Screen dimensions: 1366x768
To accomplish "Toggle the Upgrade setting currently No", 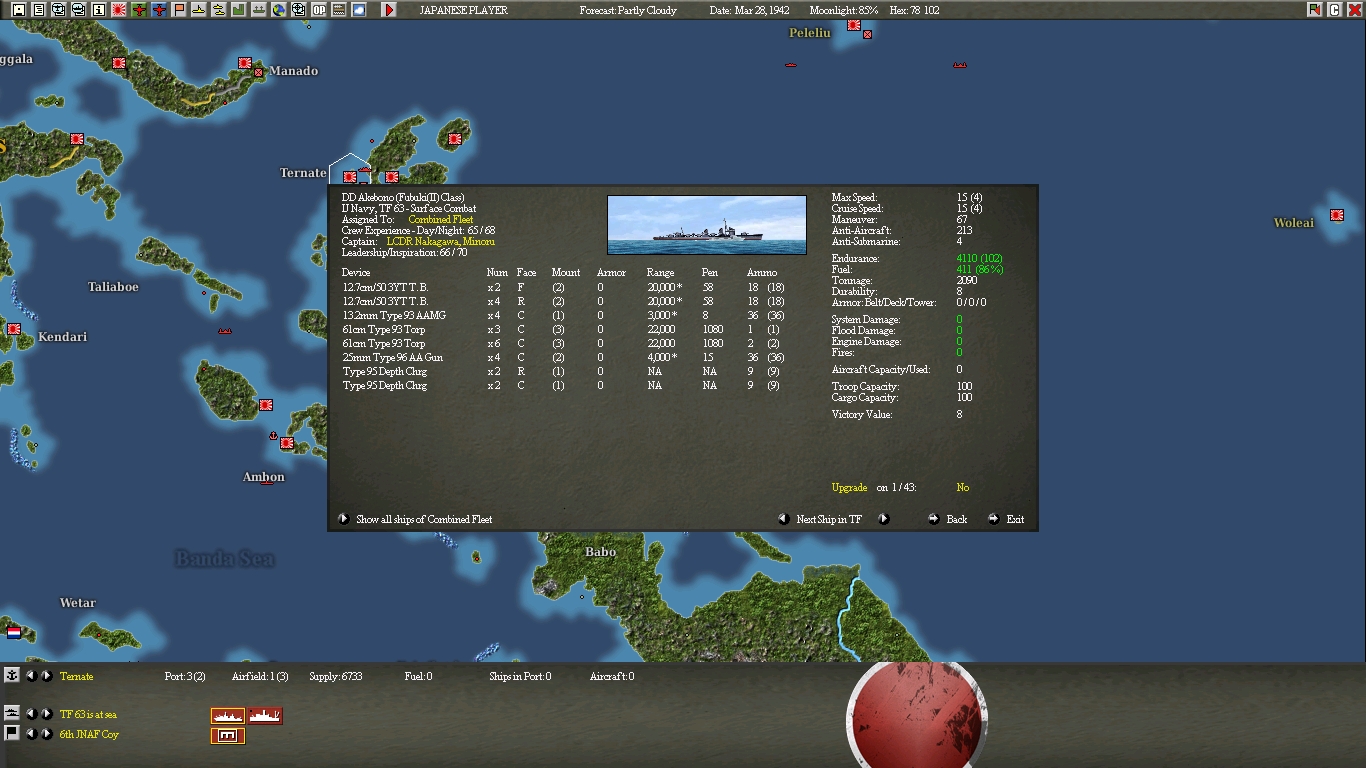I will click(962, 488).
